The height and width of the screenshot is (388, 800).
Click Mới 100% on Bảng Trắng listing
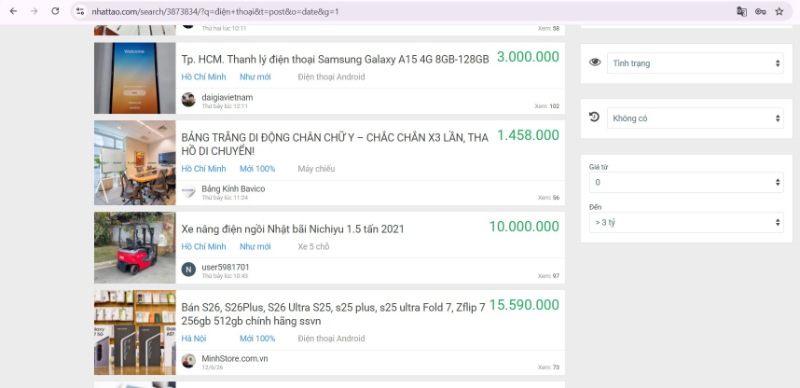click(x=257, y=169)
